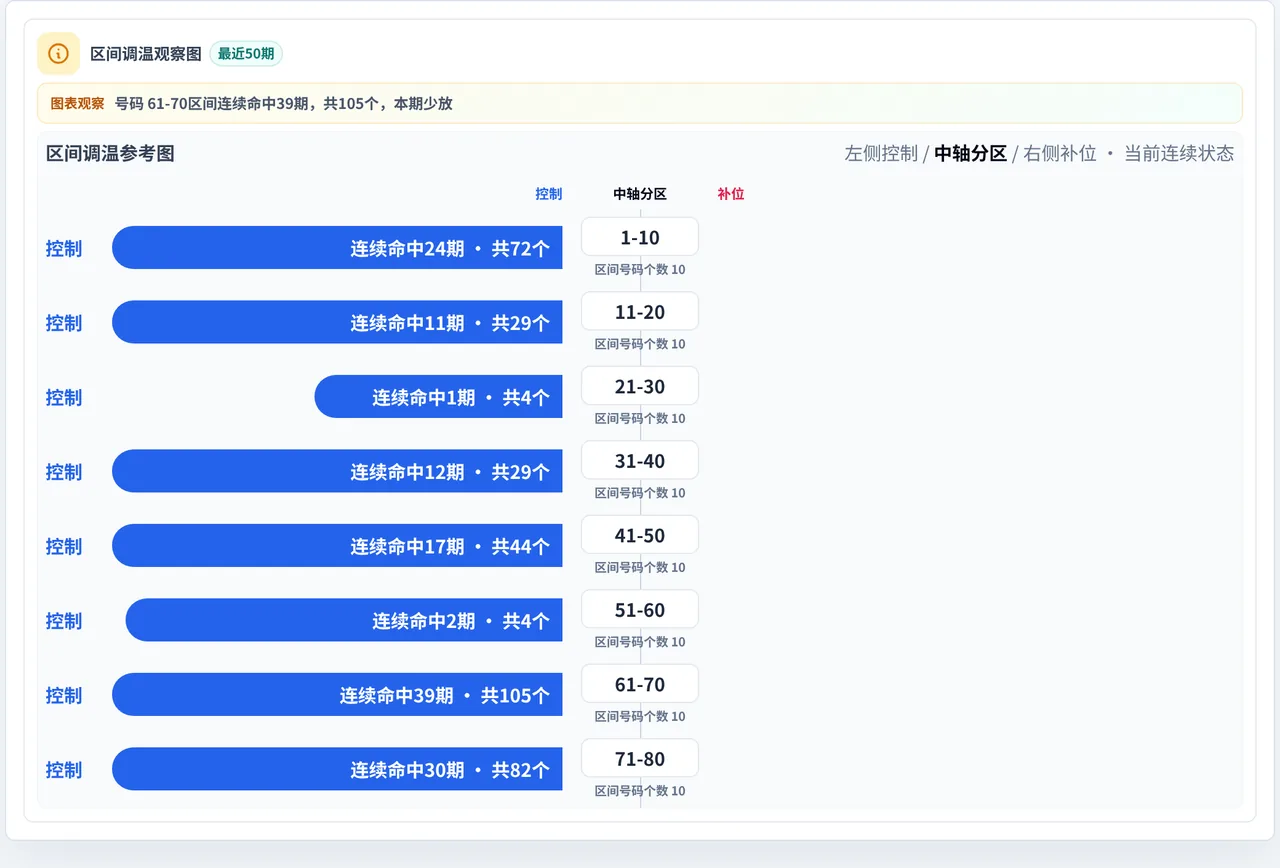Click the 控制 label in the 21-30 row
The height and width of the screenshot is (868, 1280).
point(64,397)
